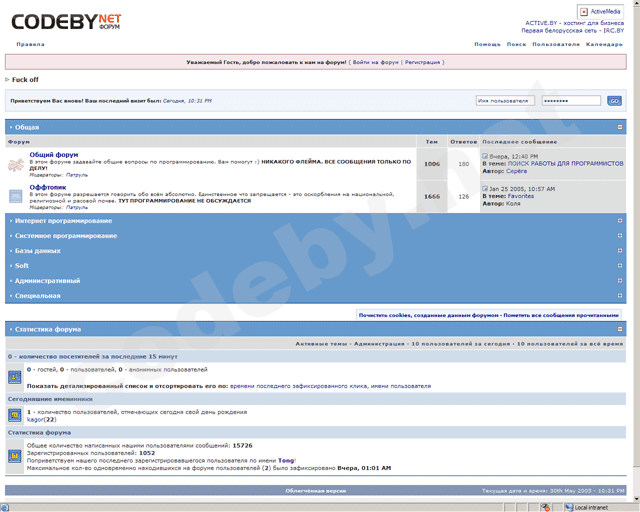
Task: Click the vertical scrollbar track
Action: click(x=636, y=480)
